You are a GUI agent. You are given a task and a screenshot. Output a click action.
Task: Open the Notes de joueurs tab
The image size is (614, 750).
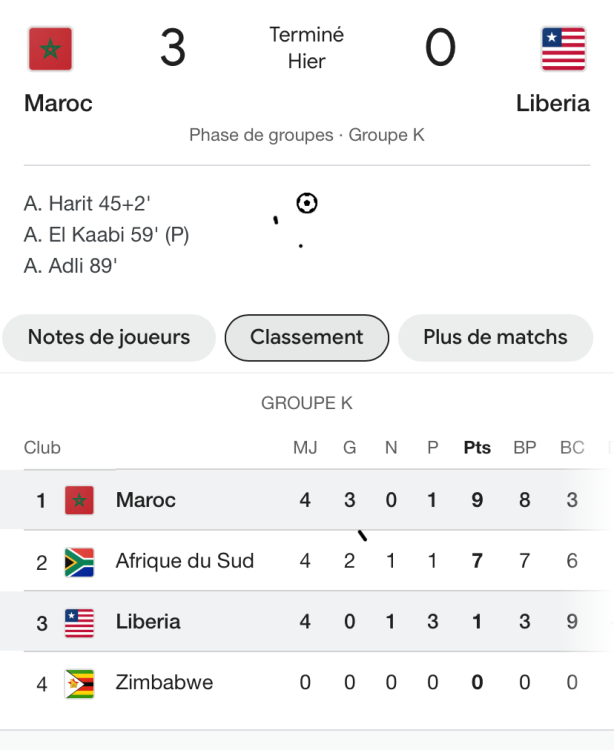[x=109, y=338]
